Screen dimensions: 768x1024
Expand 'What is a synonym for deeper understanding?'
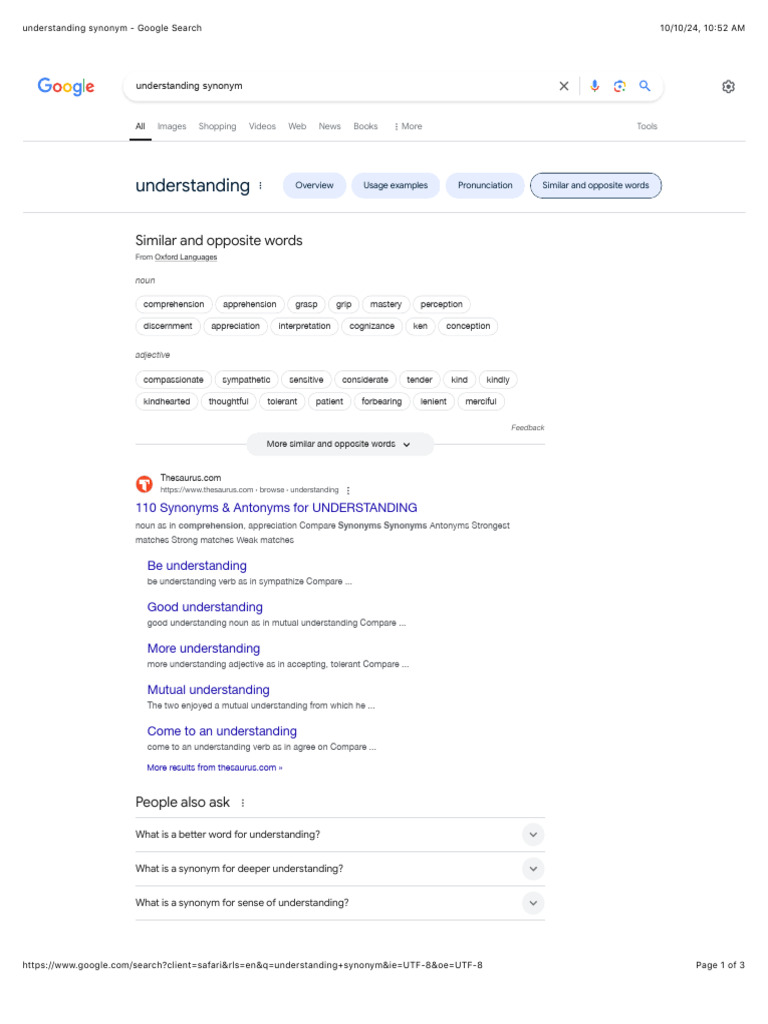[x=533, y=869]
